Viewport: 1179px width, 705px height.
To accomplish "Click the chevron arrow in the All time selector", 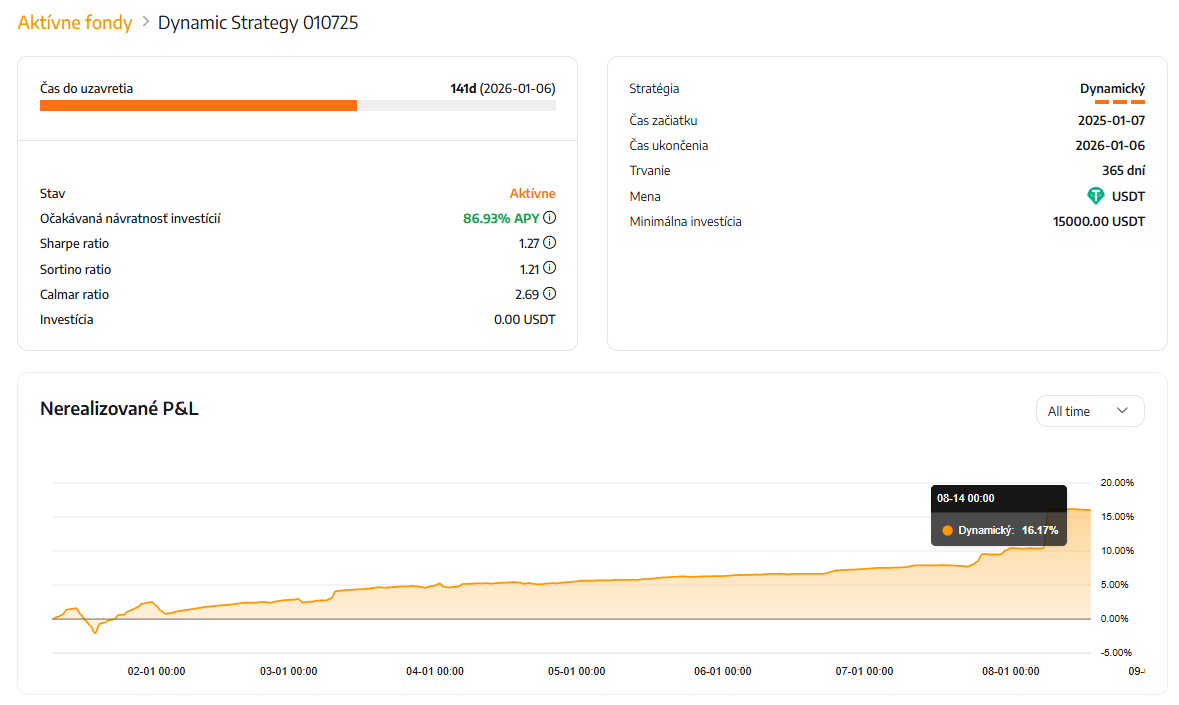I will 1122,411.
